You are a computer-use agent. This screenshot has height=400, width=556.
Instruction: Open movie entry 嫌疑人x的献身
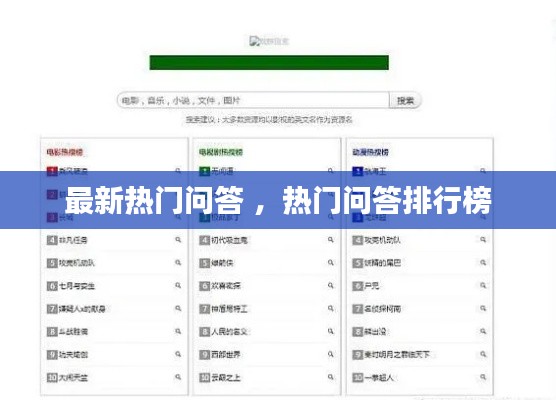[x=82, y=309]
